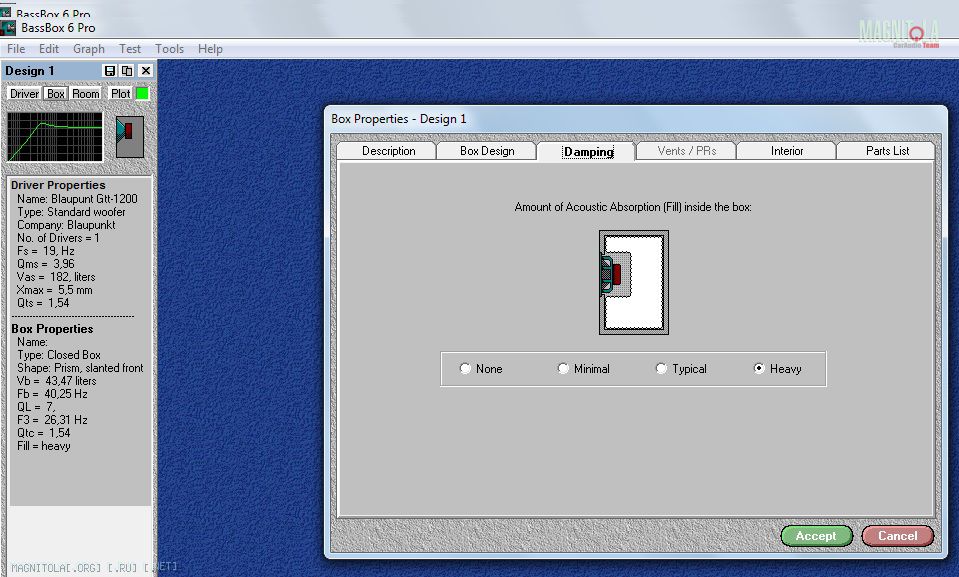Screen dimensions: 959x577
Task: Click the "Driver Properties" heading
Action: tap(58, 185)
